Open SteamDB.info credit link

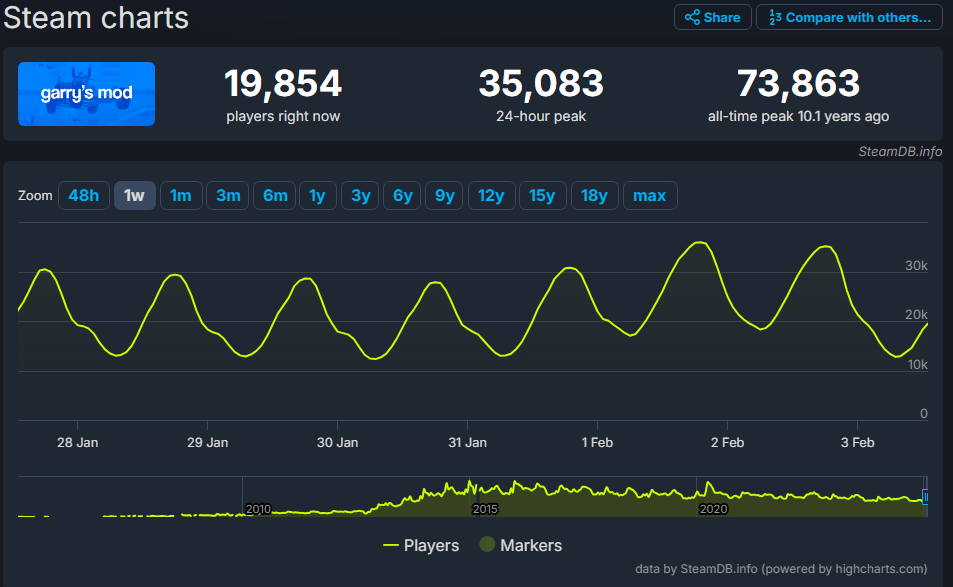pos(900,151)
